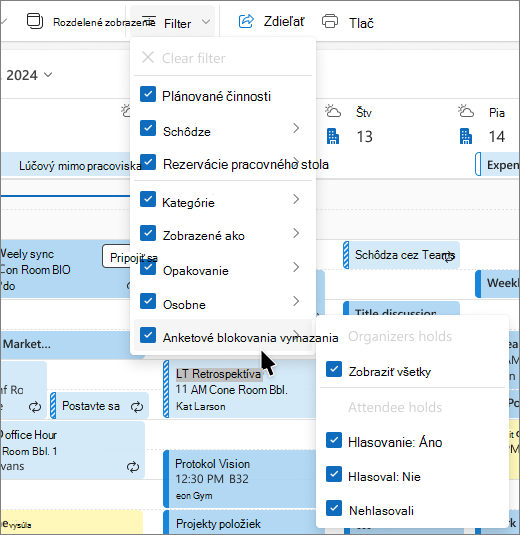Viewport: 520px width, 535px height.
Task: Select the Štv 13 day header
Action: click(364, 125)
